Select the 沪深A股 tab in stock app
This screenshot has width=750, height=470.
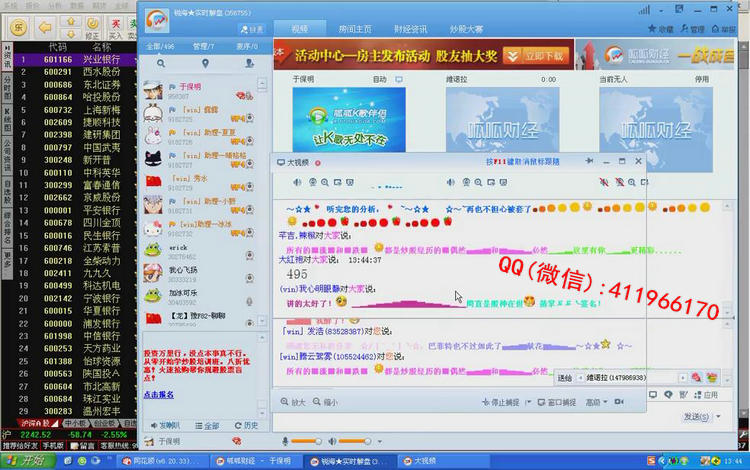[36, 423]
